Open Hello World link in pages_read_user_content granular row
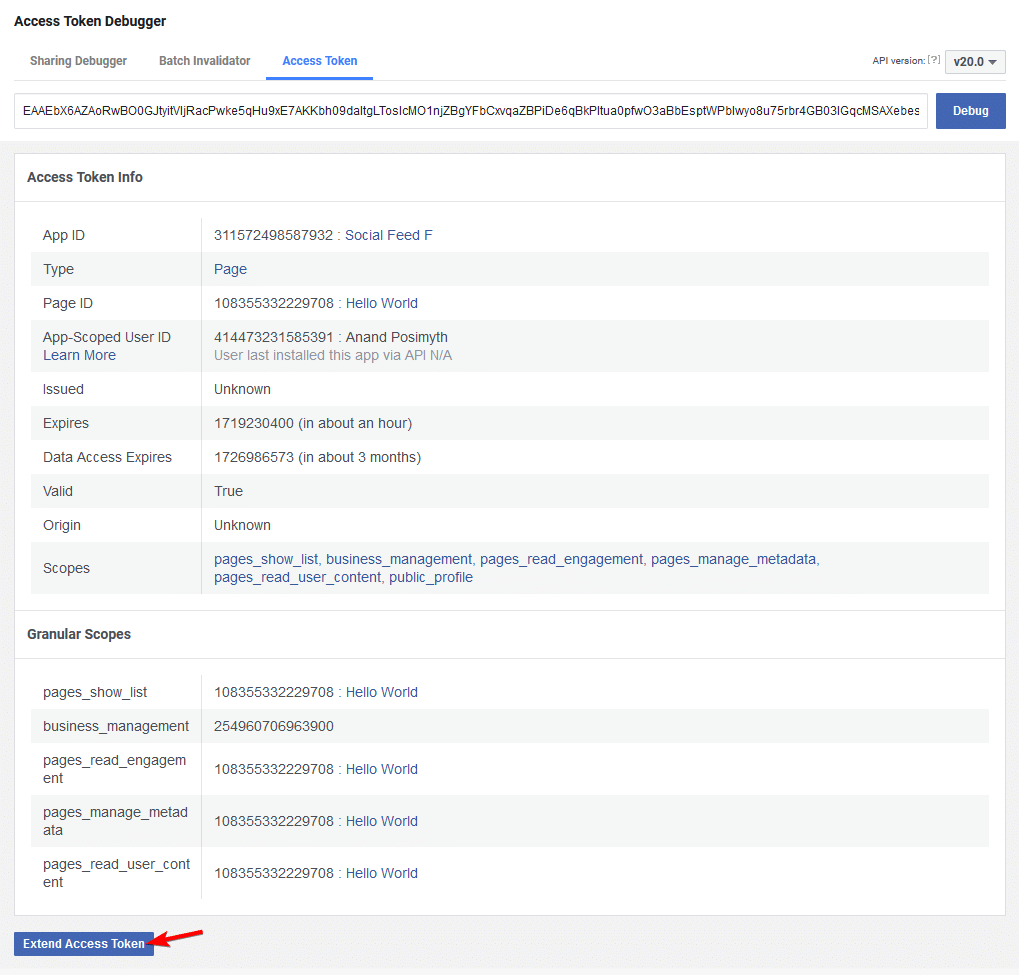Image resolution: width=1019 pixels, height=975 pixels. pos(381,873)
